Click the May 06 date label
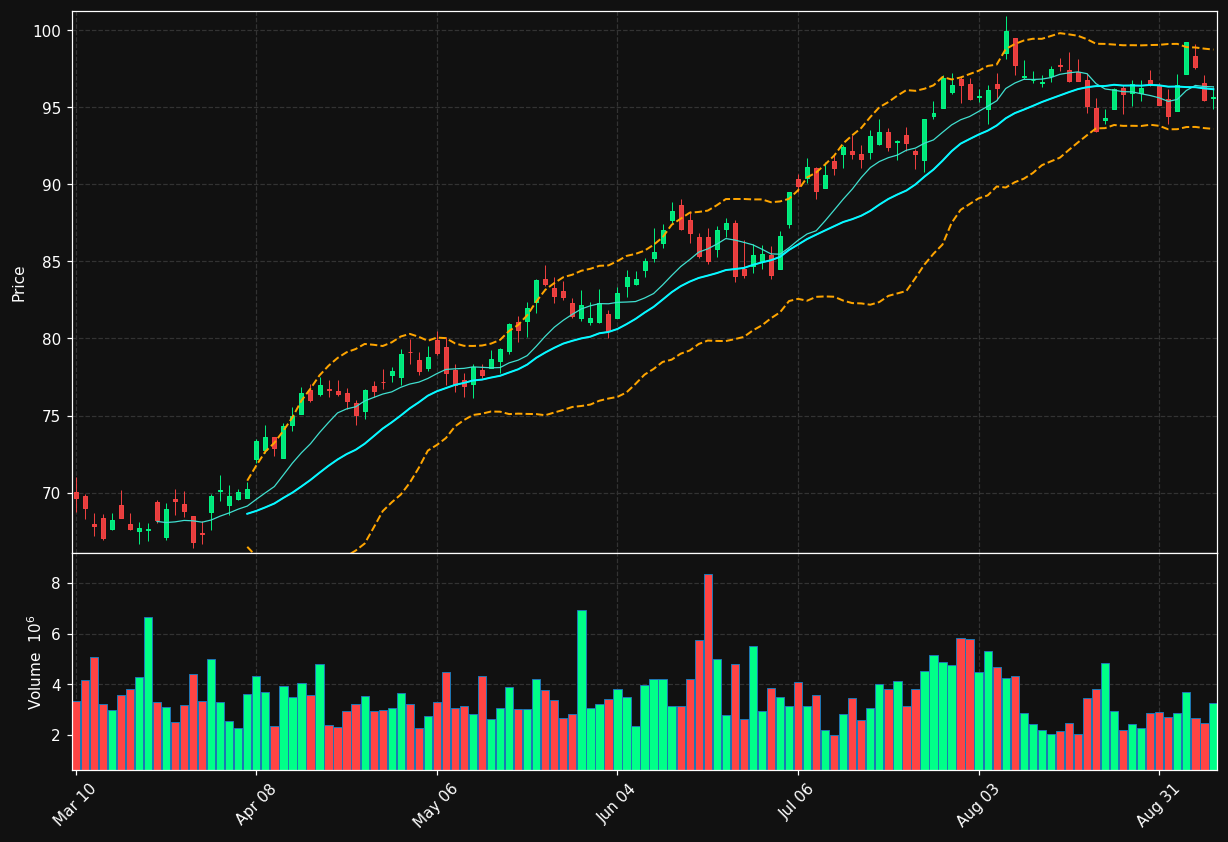 click(435, 806)
